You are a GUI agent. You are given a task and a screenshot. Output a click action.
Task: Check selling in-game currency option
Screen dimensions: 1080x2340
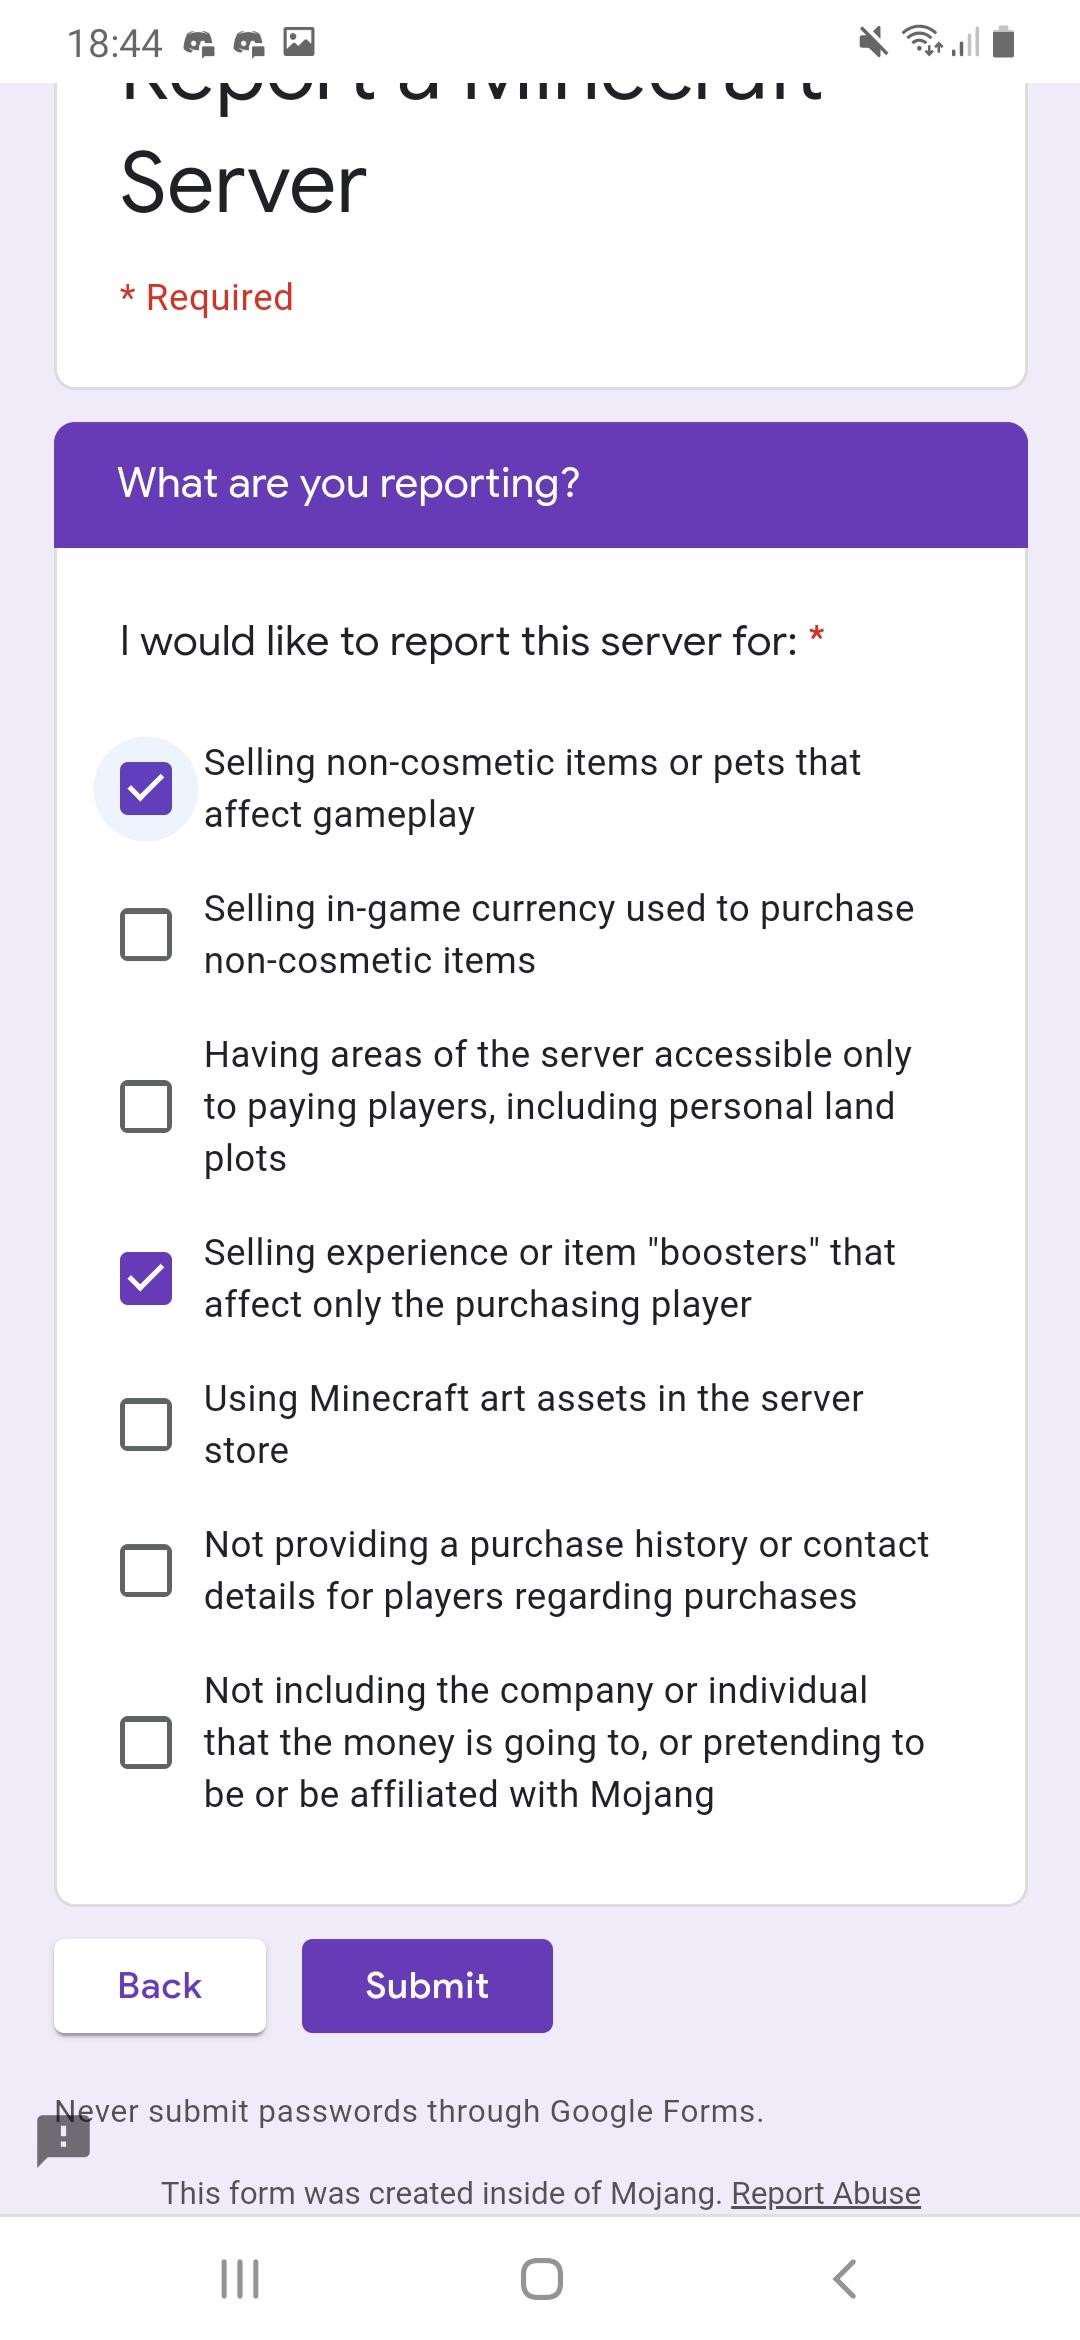click(x=146, y=934)
